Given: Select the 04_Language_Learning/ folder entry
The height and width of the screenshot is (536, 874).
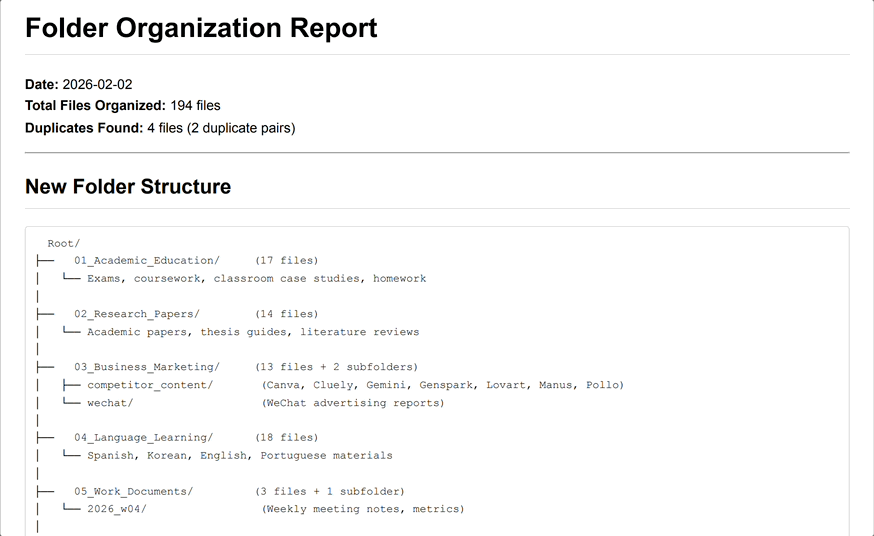Looking at the screenshot, I should [143, 437].
